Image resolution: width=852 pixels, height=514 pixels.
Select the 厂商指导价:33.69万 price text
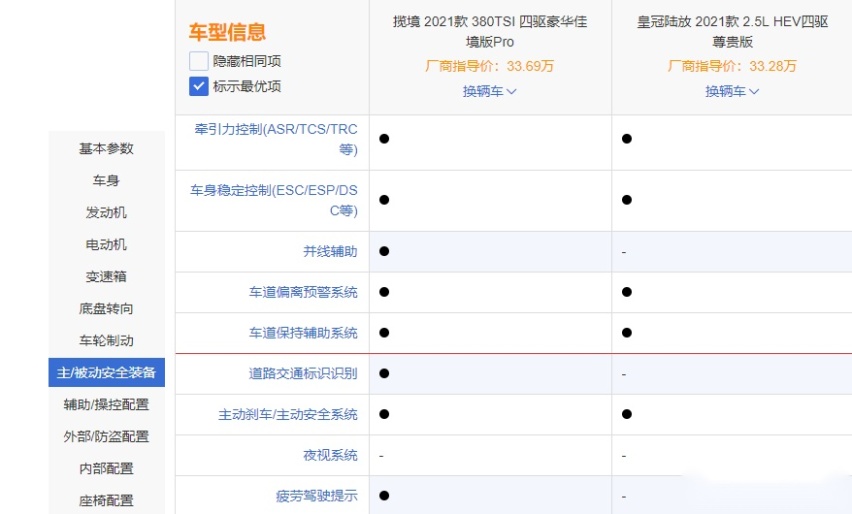tap(490, 66)
